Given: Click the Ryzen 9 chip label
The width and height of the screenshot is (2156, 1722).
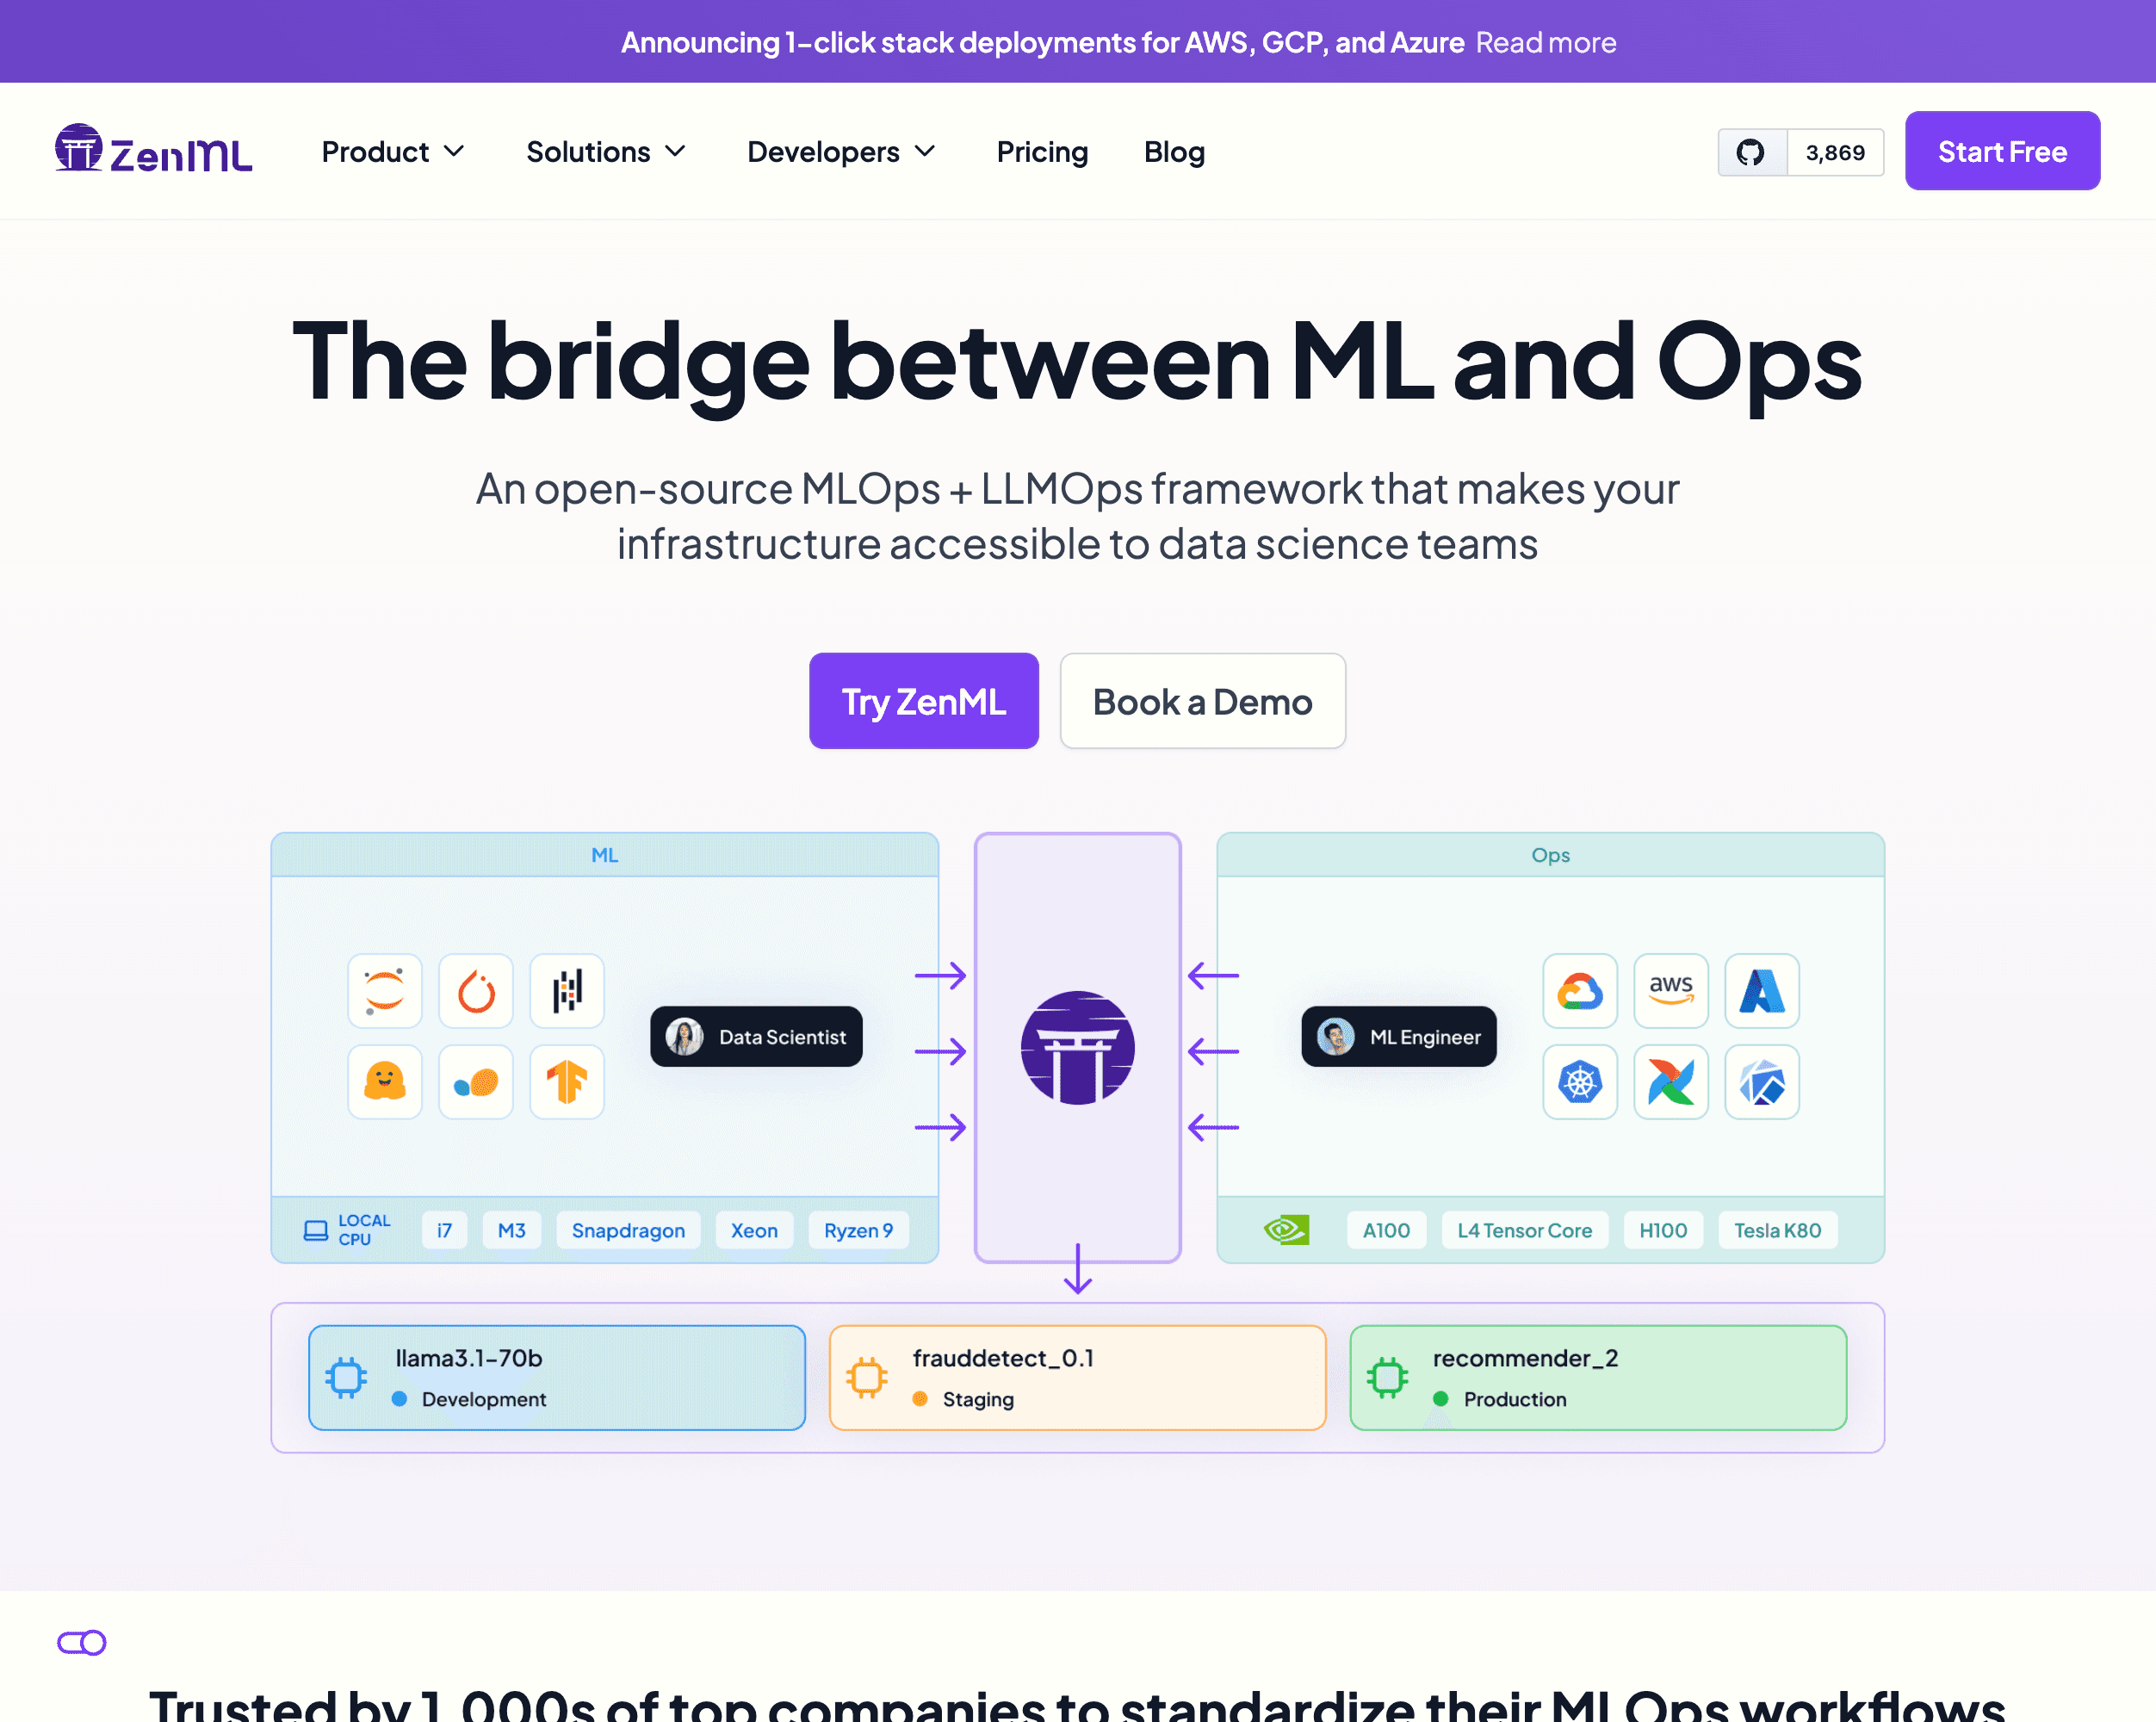Looking at the screenshot, I should click(858, 1230).
